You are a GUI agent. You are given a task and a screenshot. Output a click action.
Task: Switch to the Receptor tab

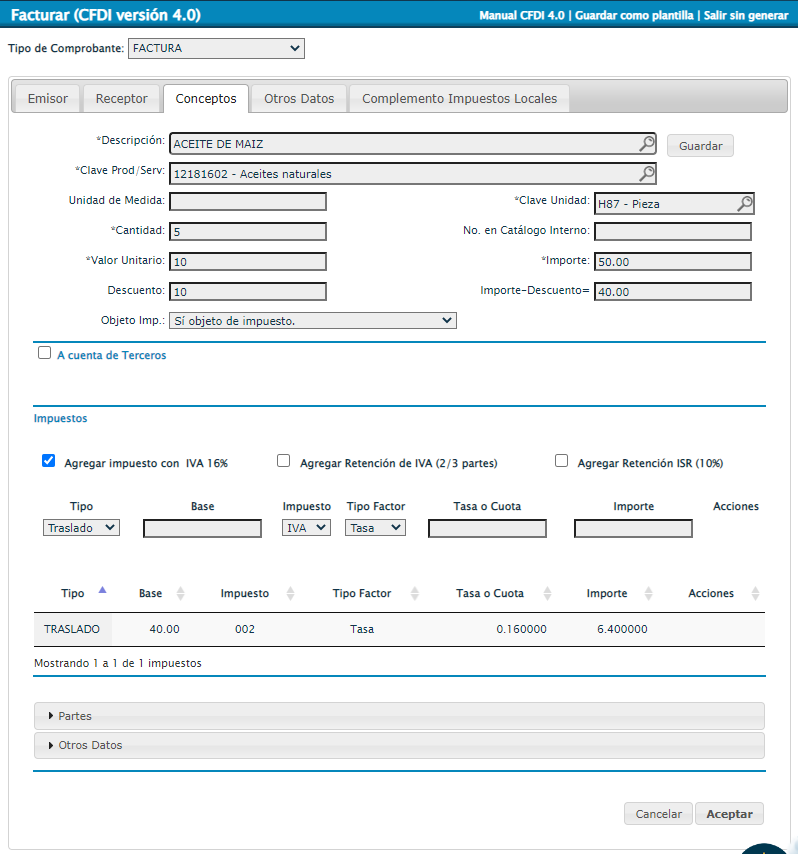pos(121,98)
